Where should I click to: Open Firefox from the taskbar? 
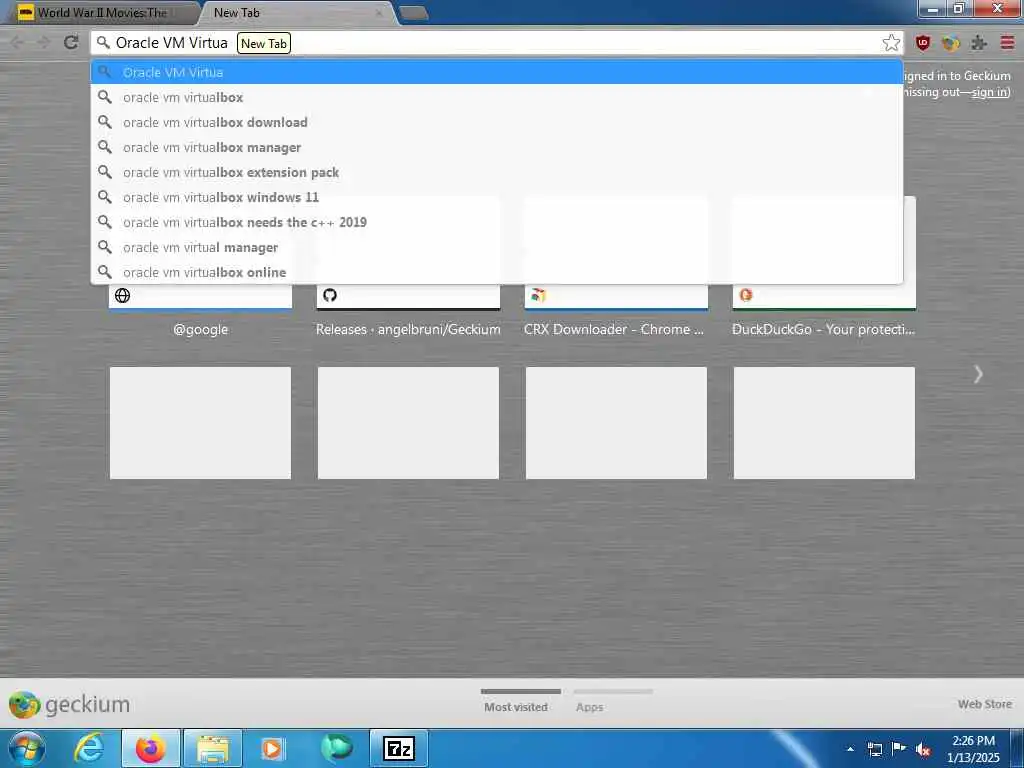click(x=151, y=748)
